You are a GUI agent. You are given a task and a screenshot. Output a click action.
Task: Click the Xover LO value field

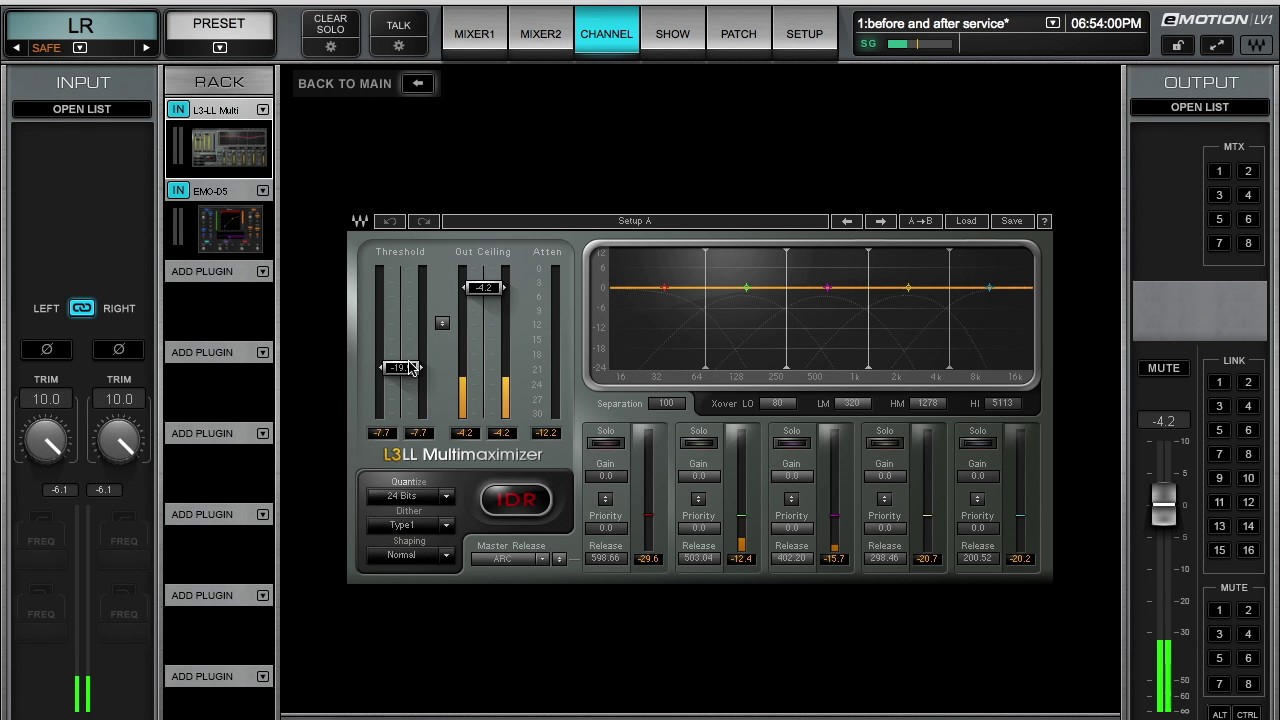point(778,403)
